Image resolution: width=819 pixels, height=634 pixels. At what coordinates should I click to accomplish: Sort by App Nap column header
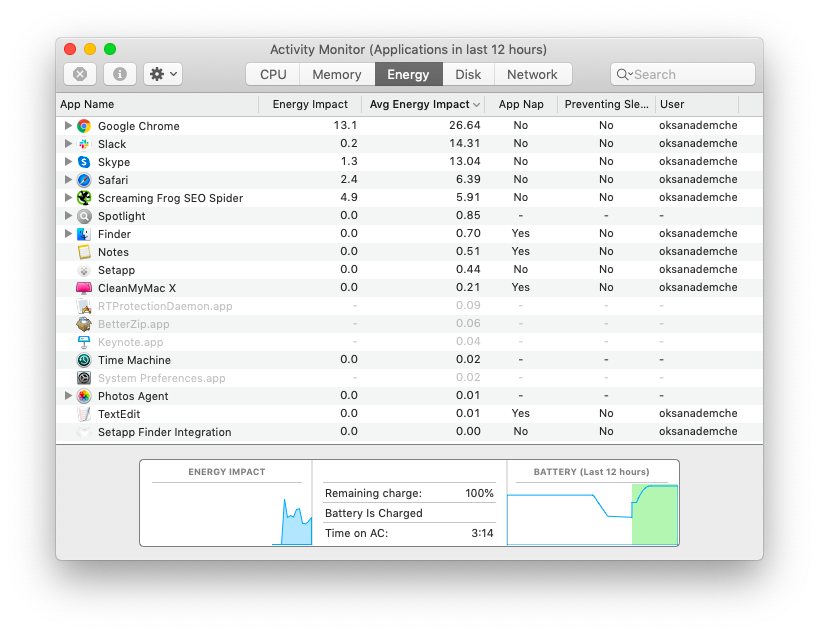click(x=521, y=104)
